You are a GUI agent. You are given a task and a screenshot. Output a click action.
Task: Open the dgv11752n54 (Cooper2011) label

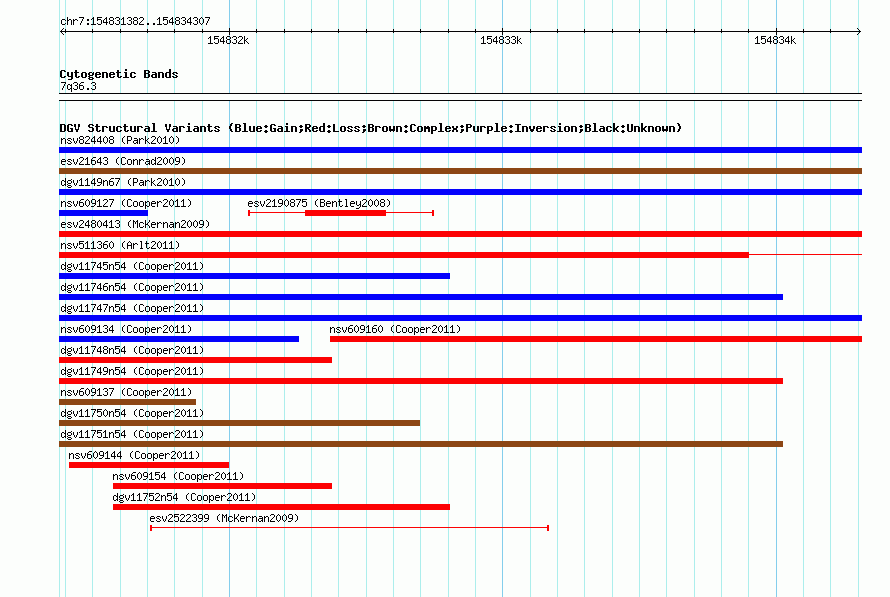click(184, 497)
